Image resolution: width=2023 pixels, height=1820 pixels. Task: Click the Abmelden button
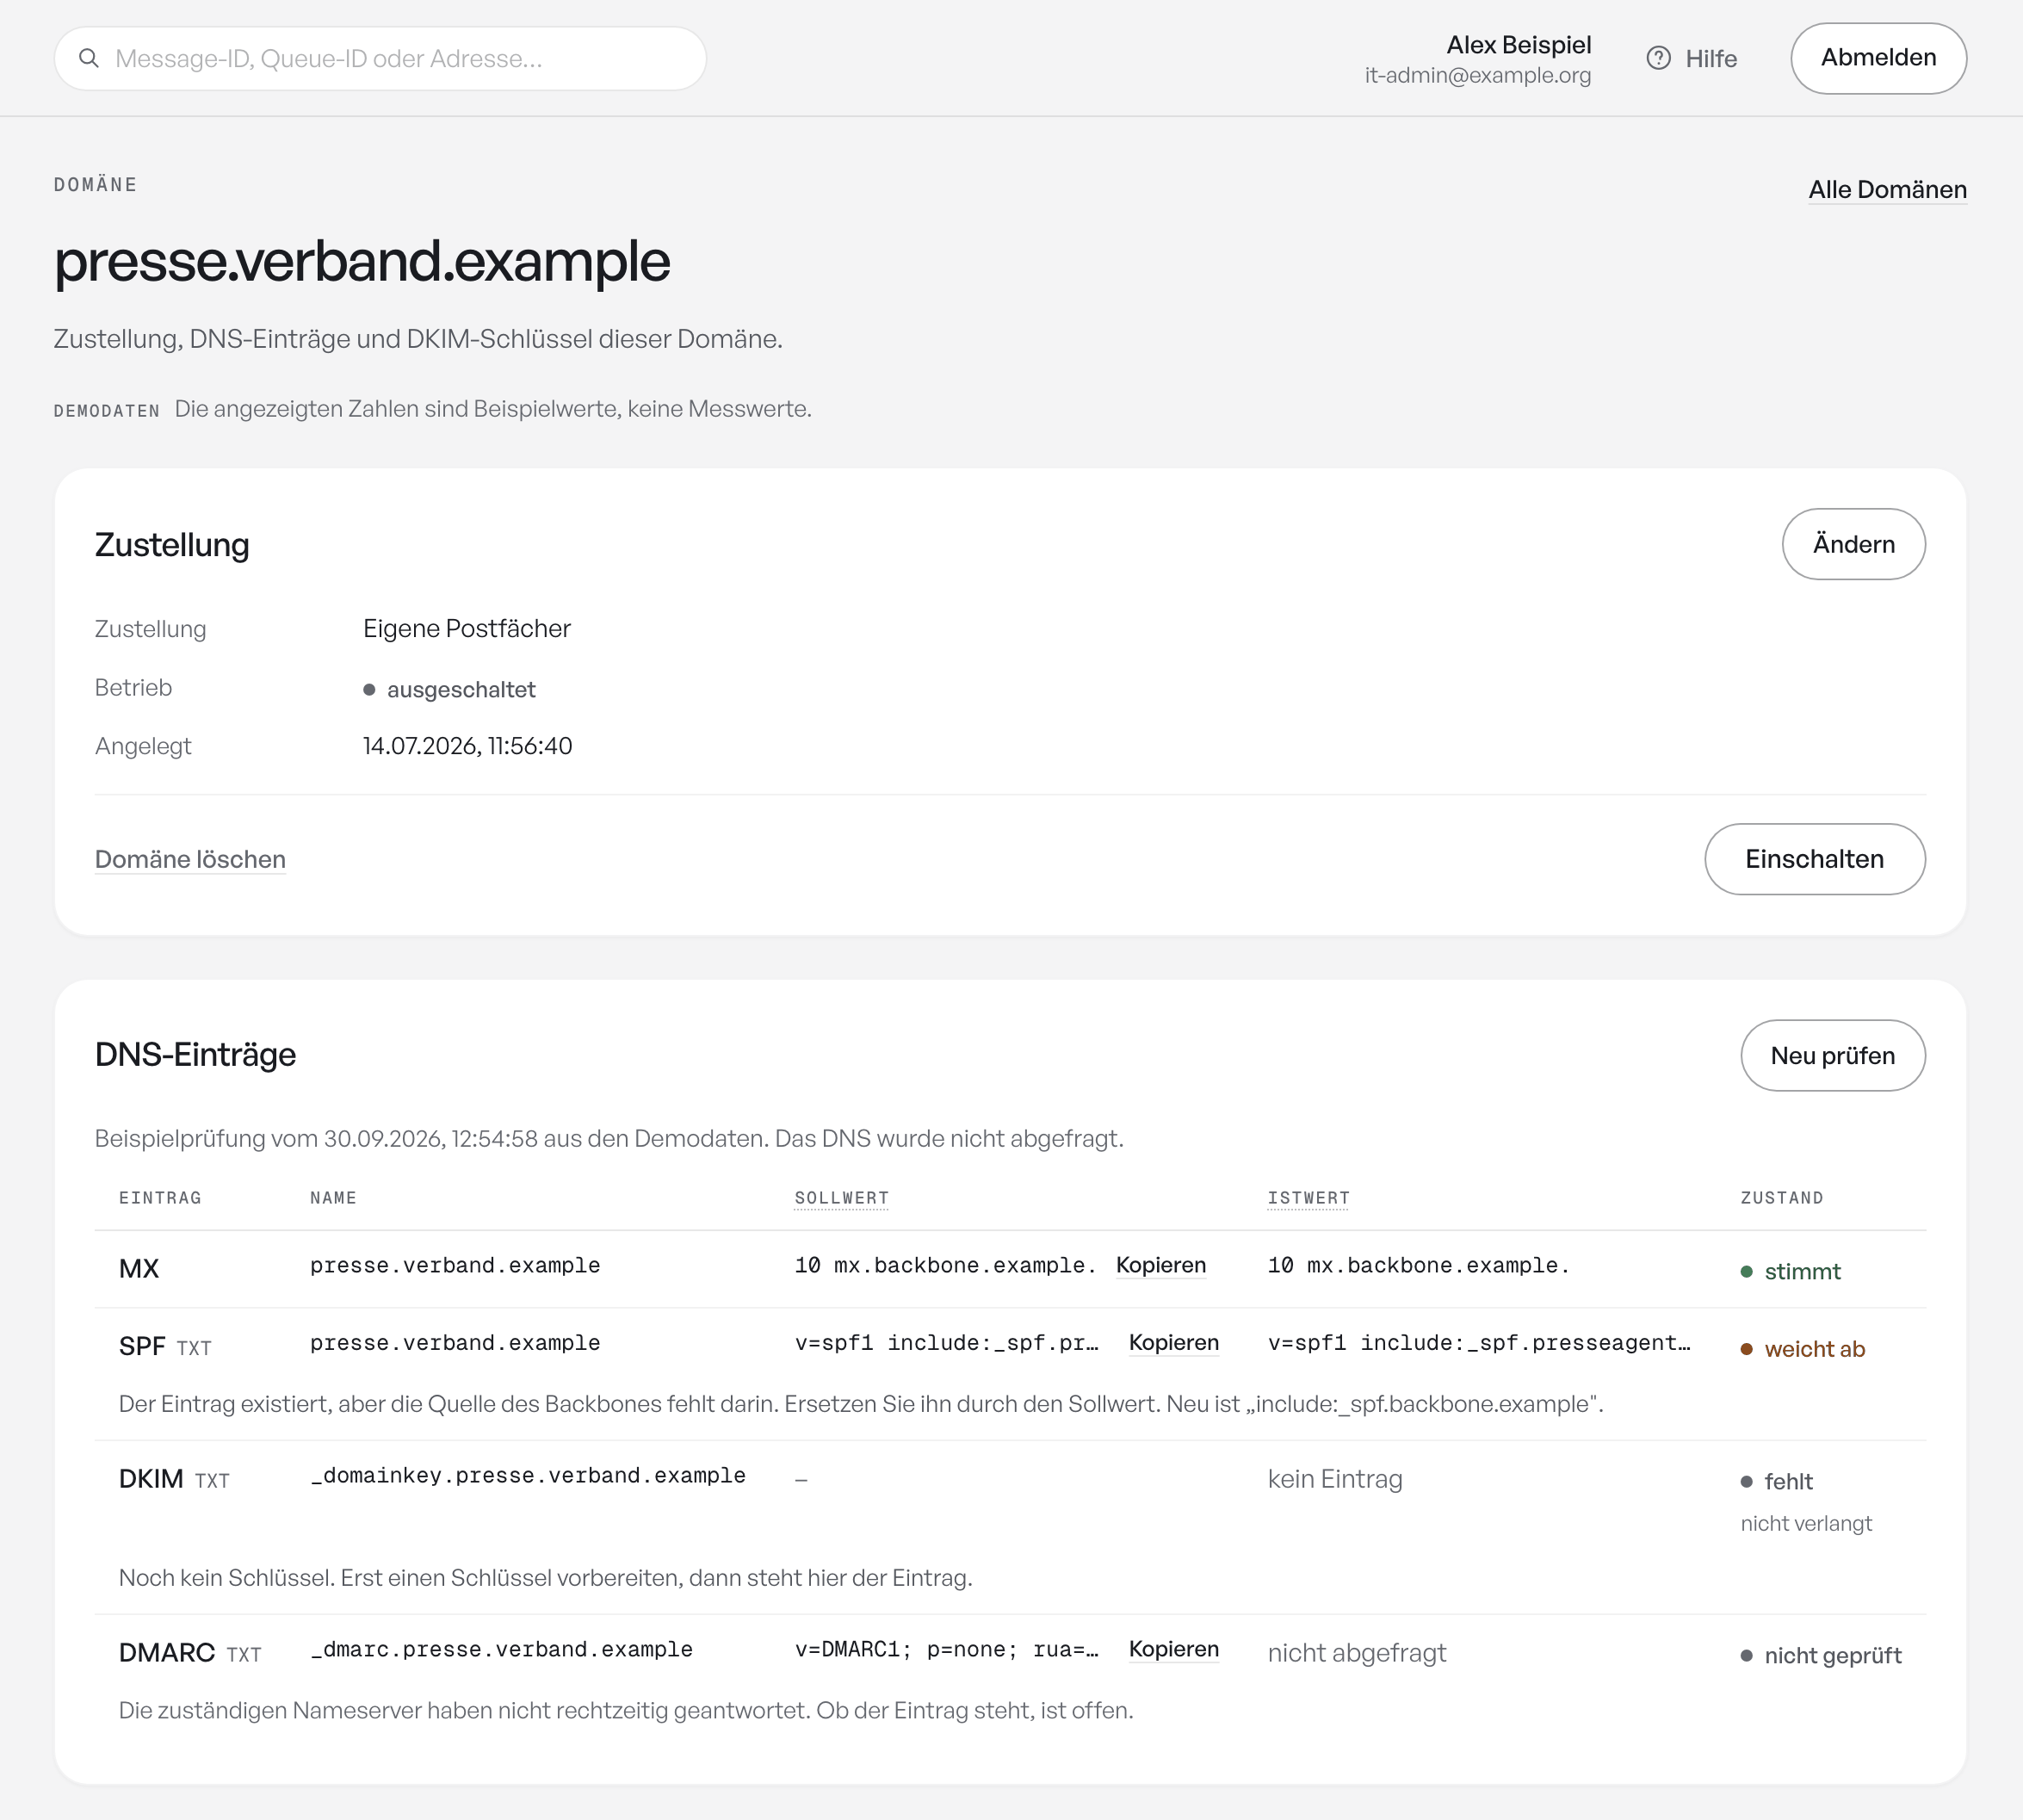click(1878, 58)
